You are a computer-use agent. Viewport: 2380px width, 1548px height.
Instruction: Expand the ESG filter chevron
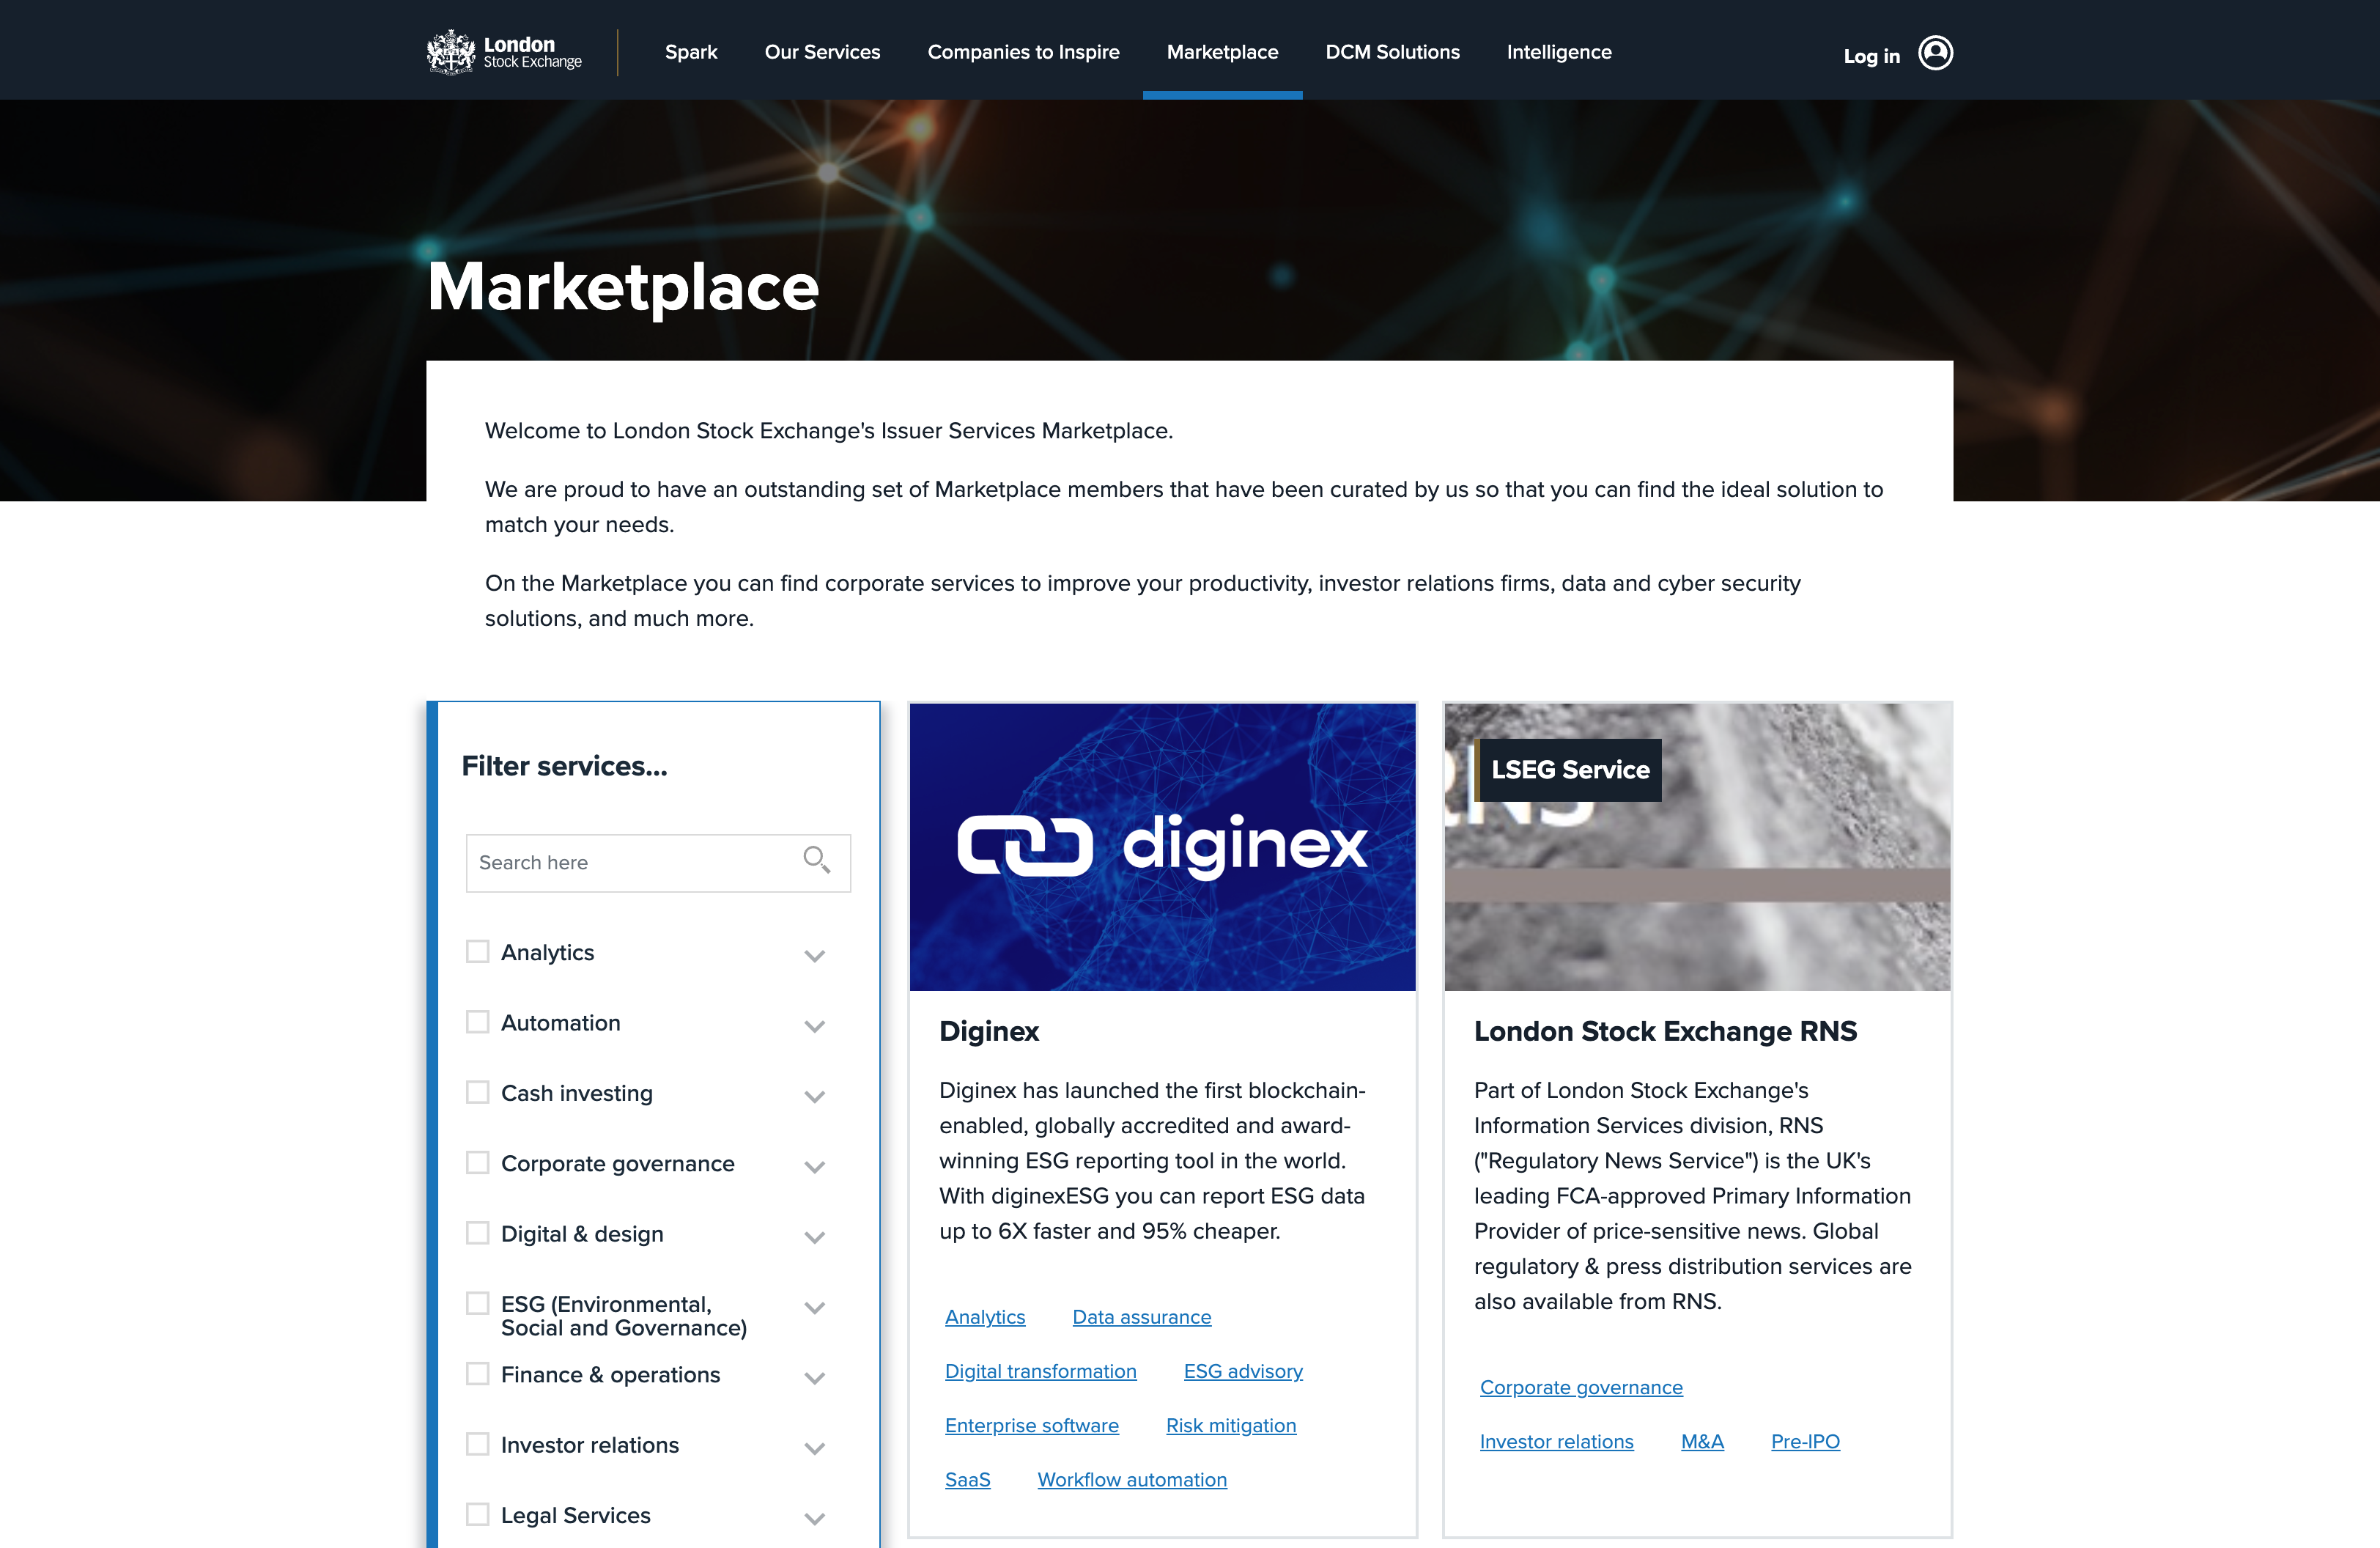point(815,1308)
